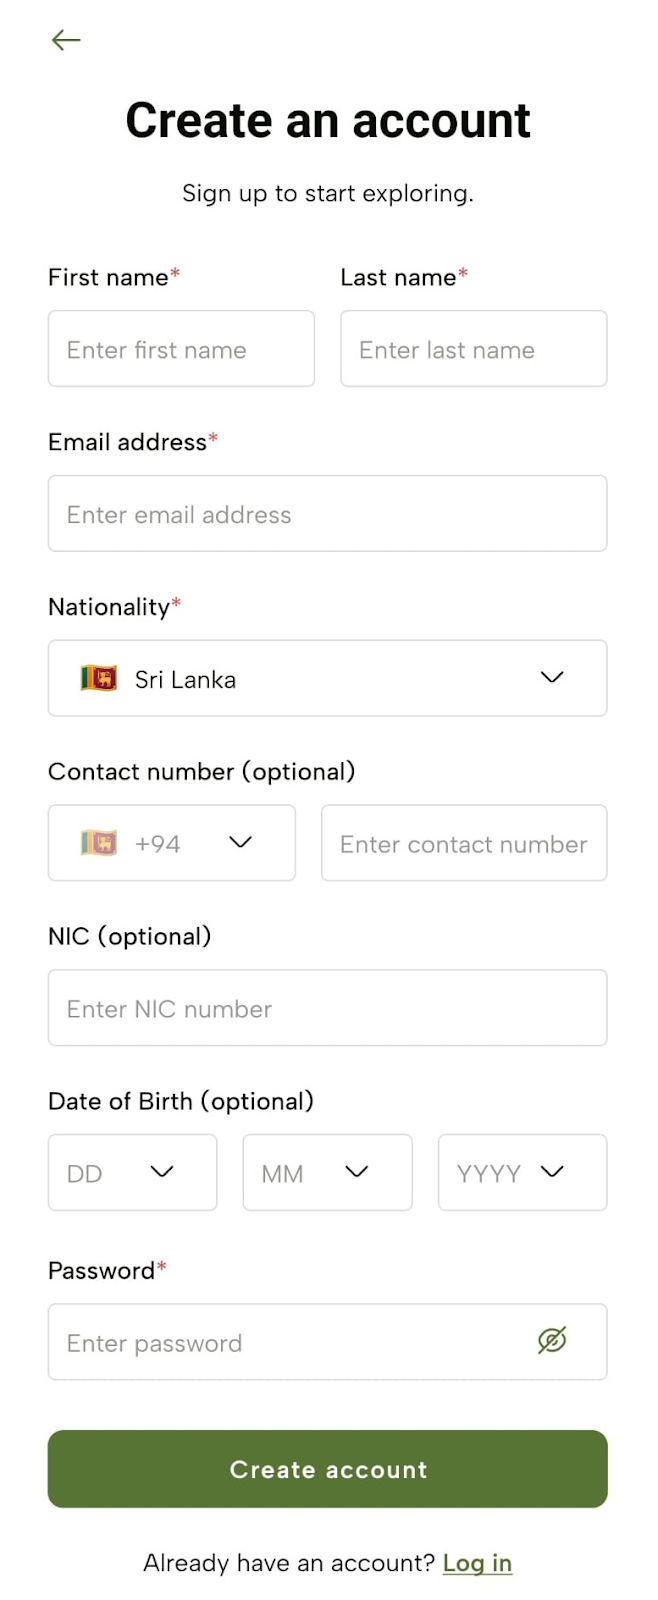Open the MM month dropdown

tap(327, 1172)
